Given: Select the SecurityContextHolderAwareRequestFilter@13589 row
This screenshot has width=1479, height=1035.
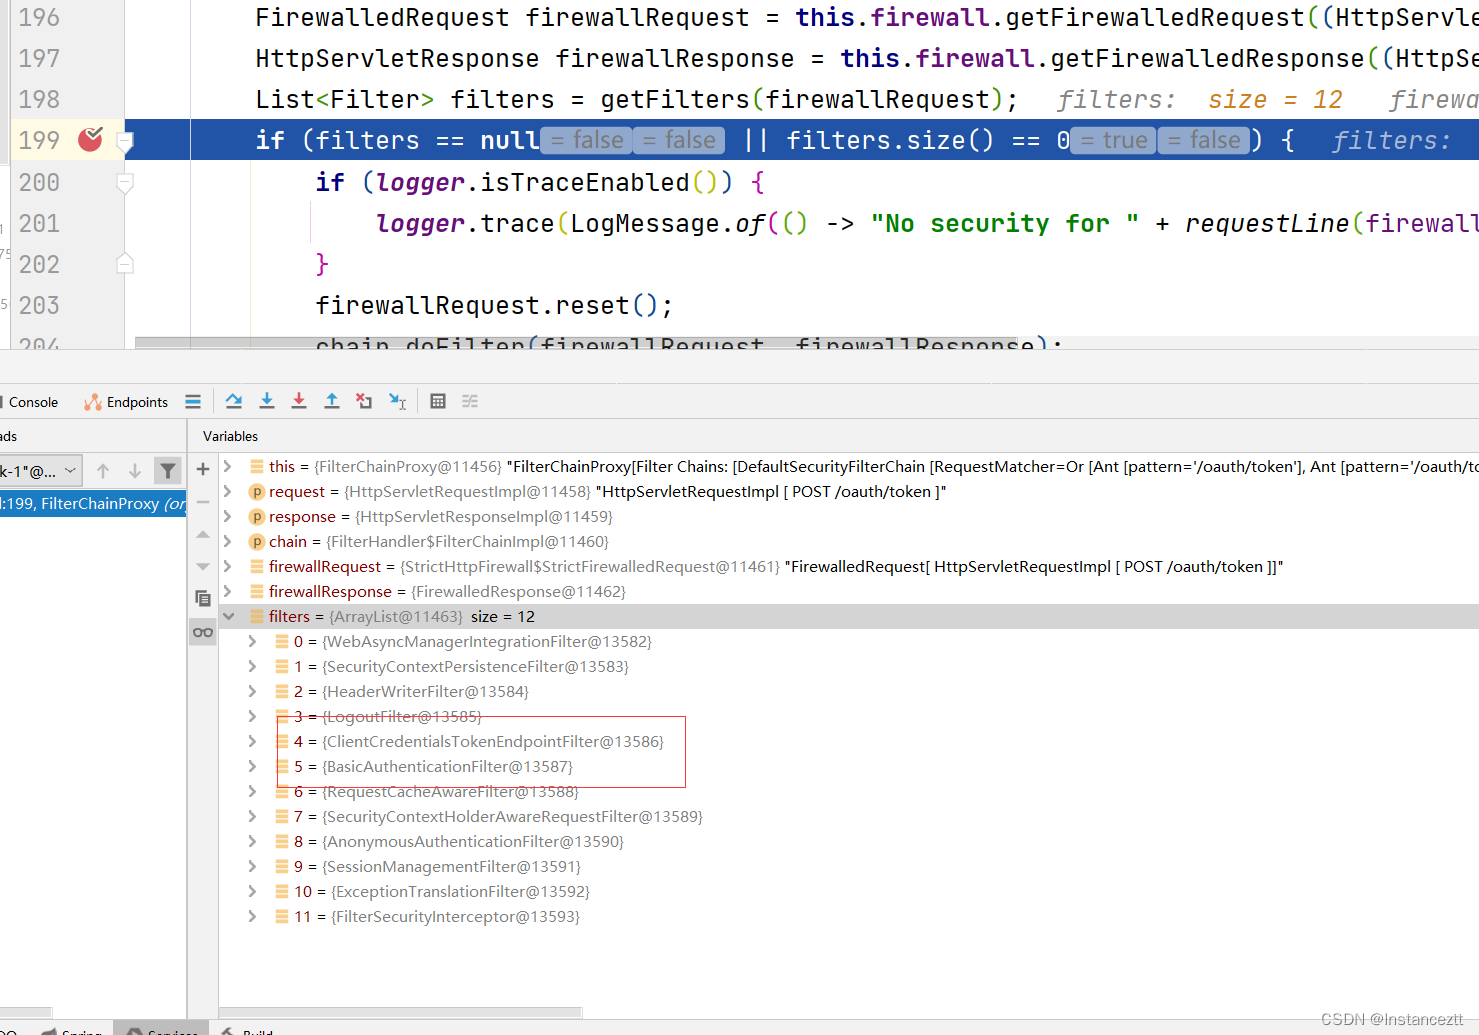Looking at the screenshot, I should [x=848, y=816].
